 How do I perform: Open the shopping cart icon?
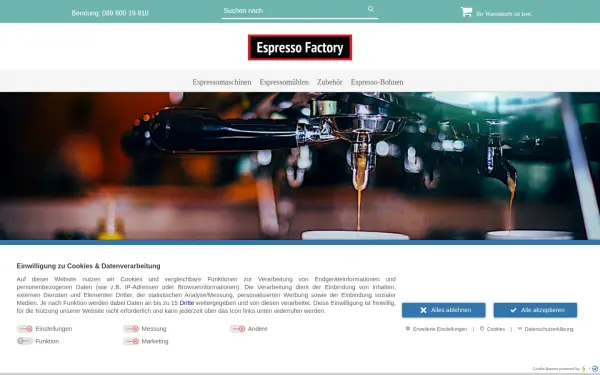click(466, 12)
